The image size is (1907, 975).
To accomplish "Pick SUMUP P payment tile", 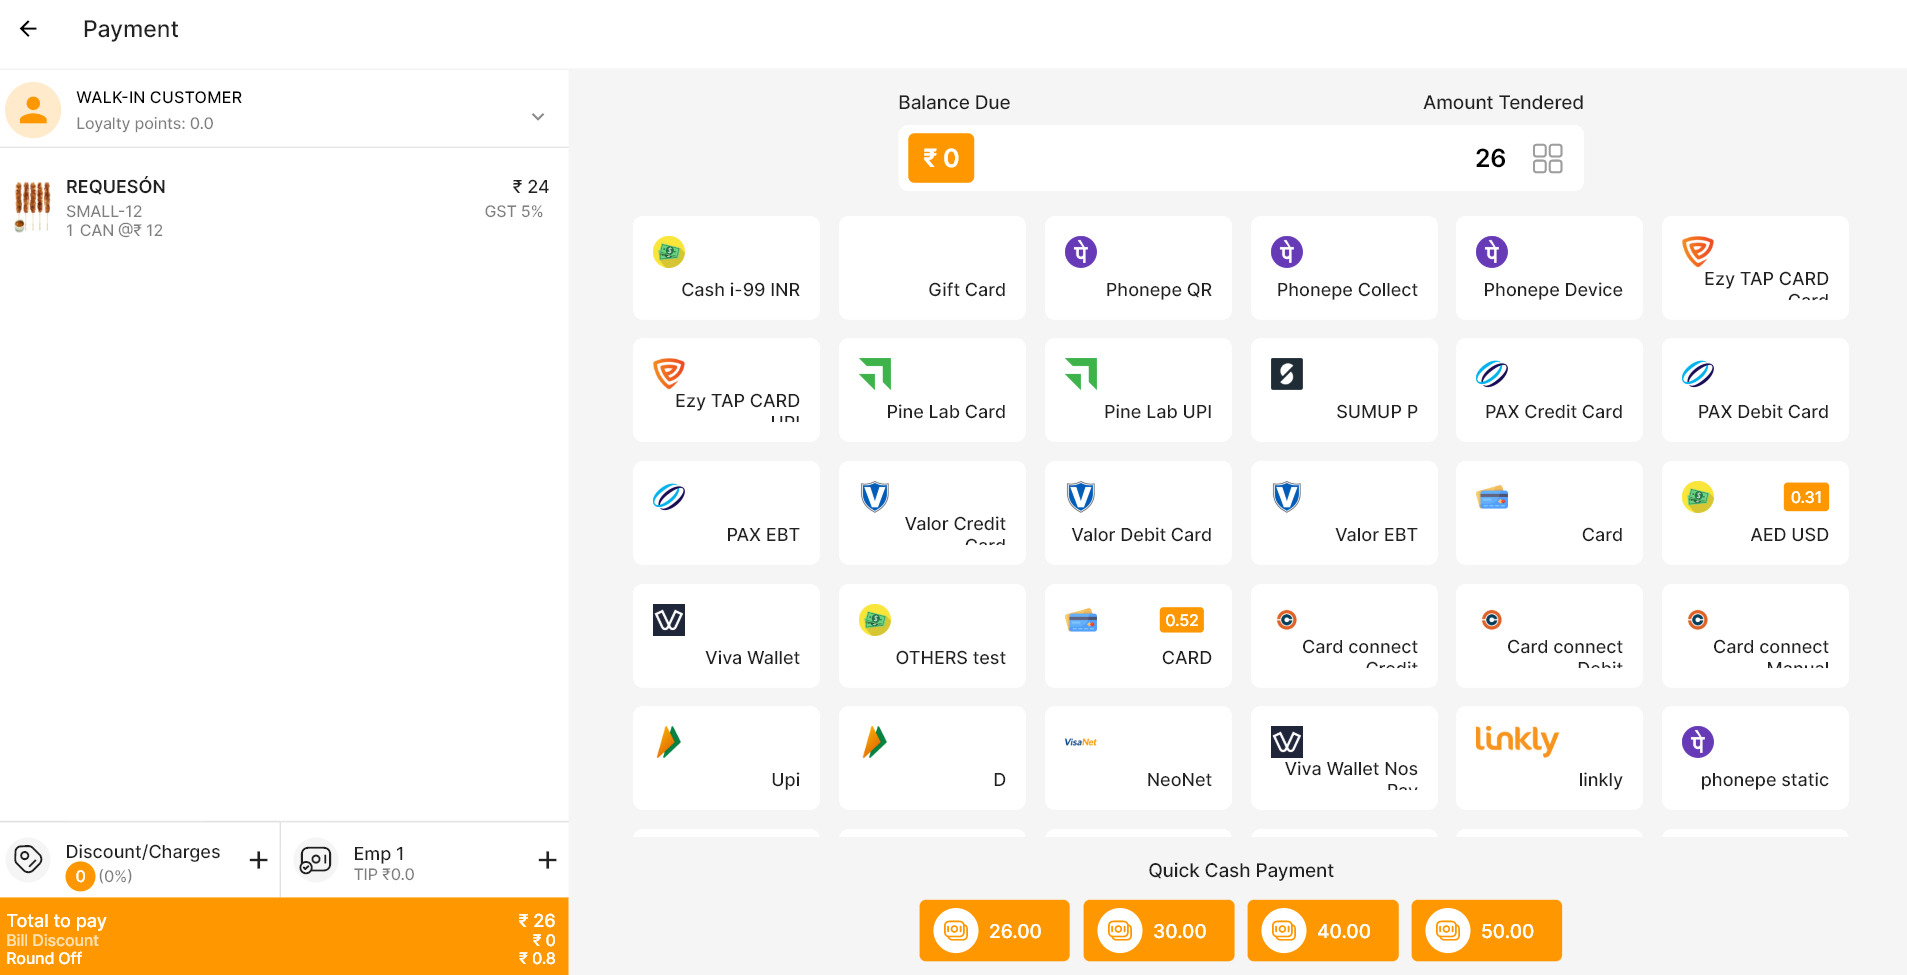I will (x=1344, y=390).
